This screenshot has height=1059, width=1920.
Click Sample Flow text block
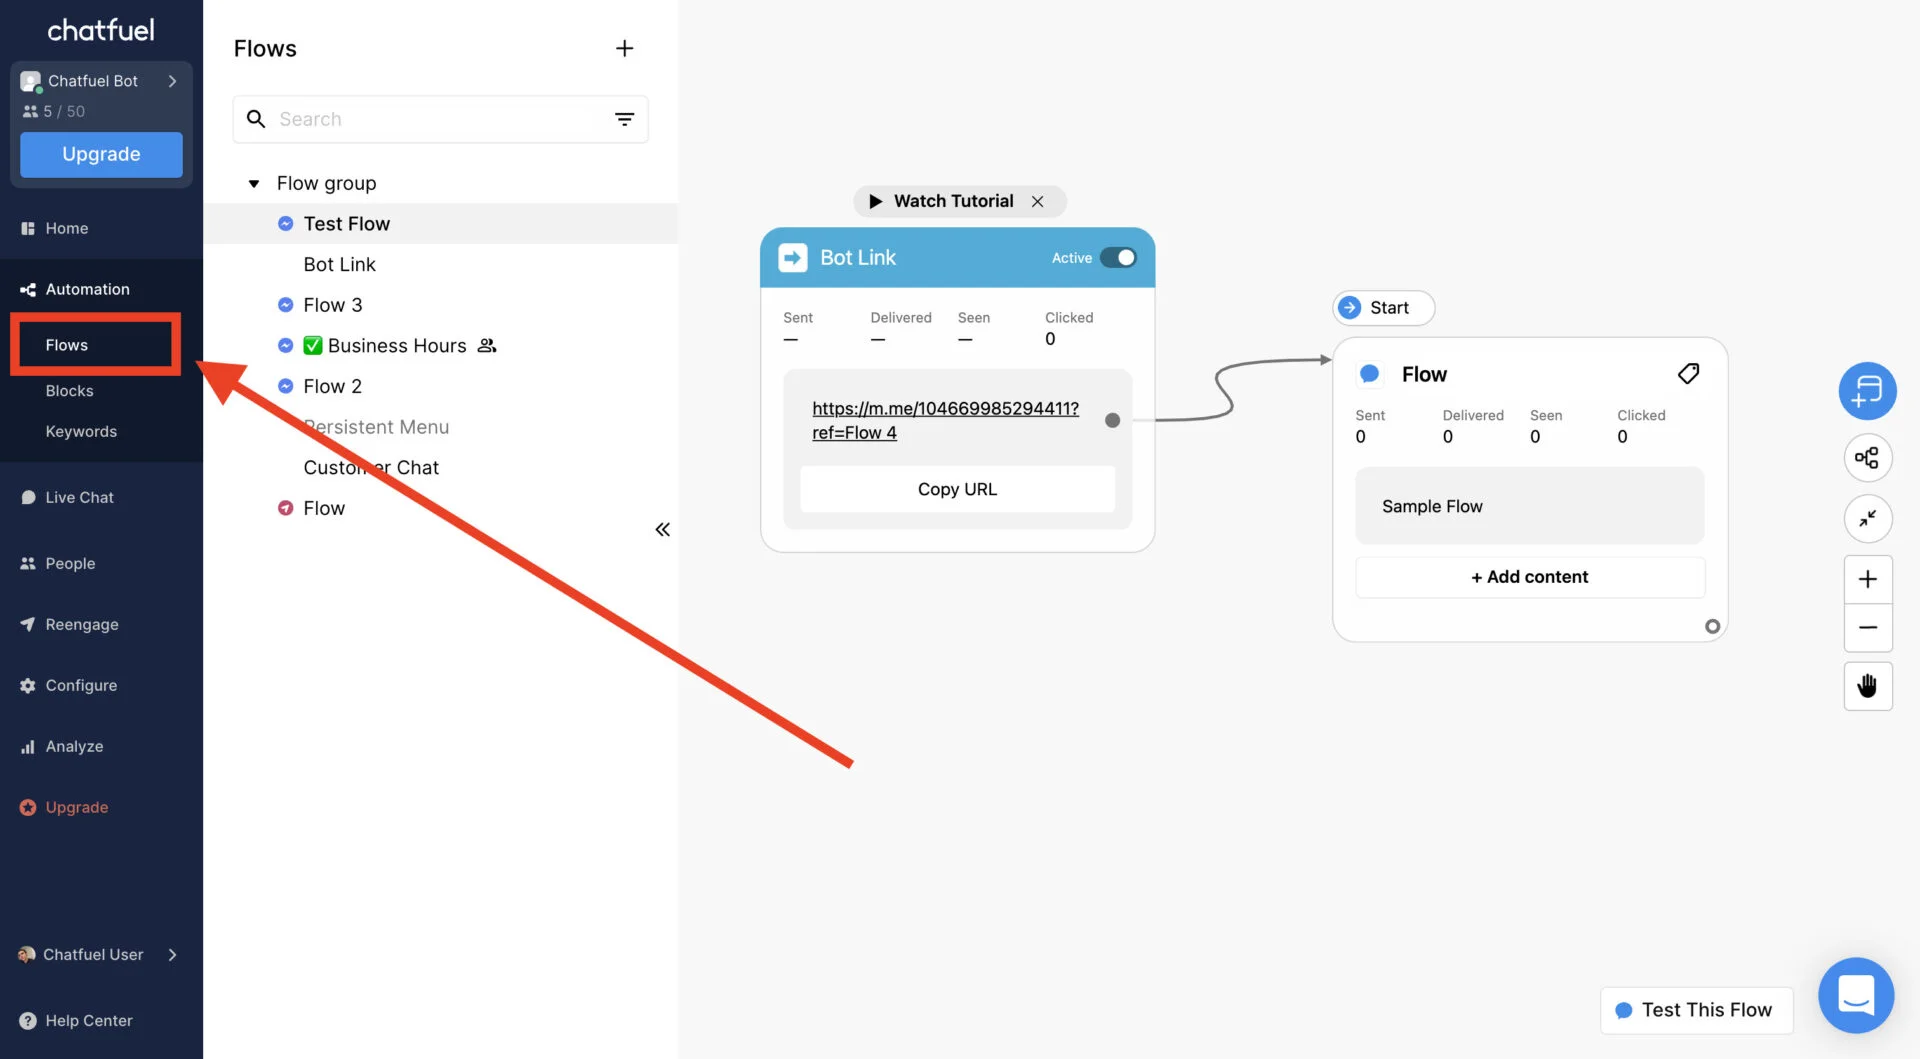[1529, 506]
